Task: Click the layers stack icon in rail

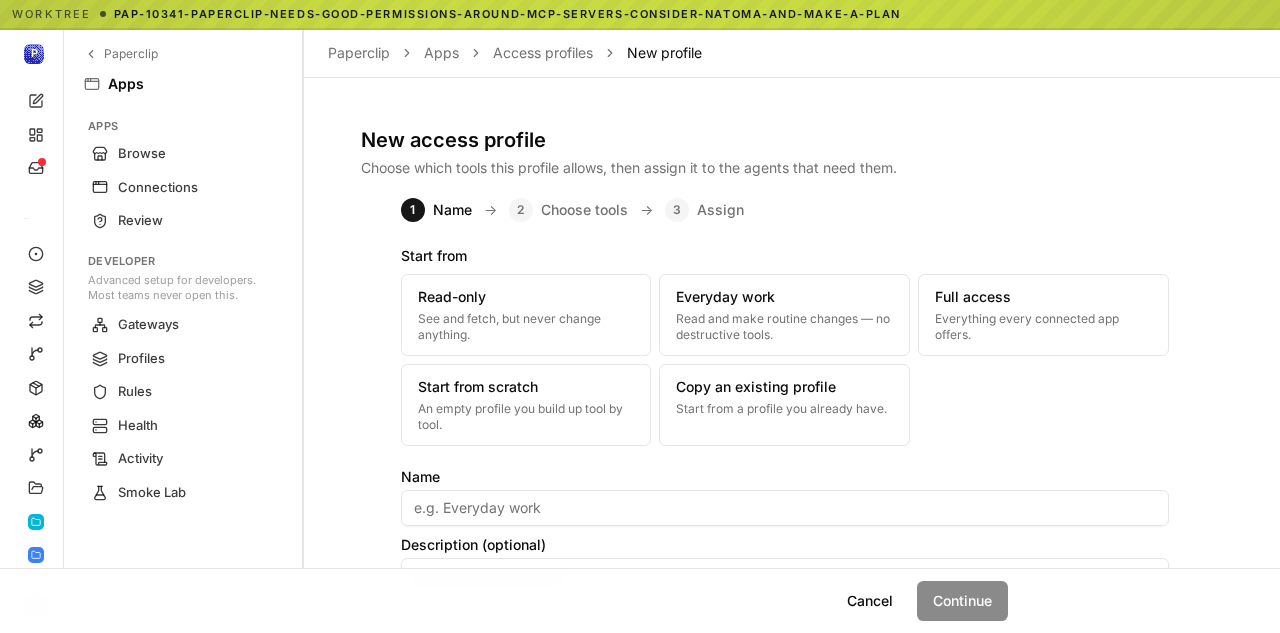Action: coord(36,287)
